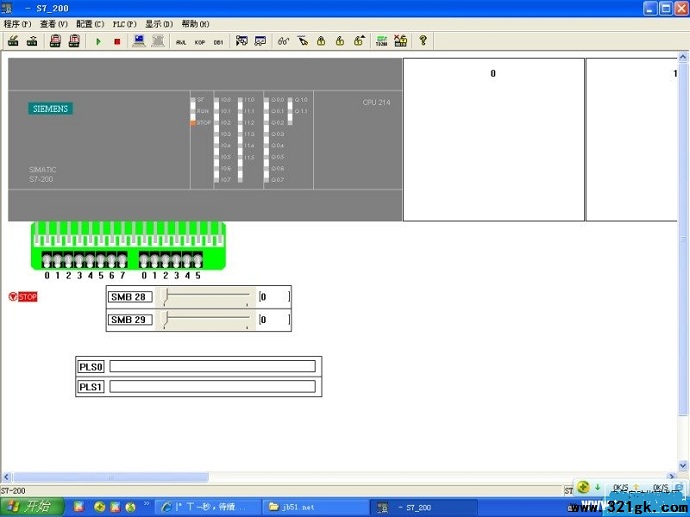This screenshot has height=517, width=690.
Task: Click the open padlock icon with arrow
Action: click(359, 41)
